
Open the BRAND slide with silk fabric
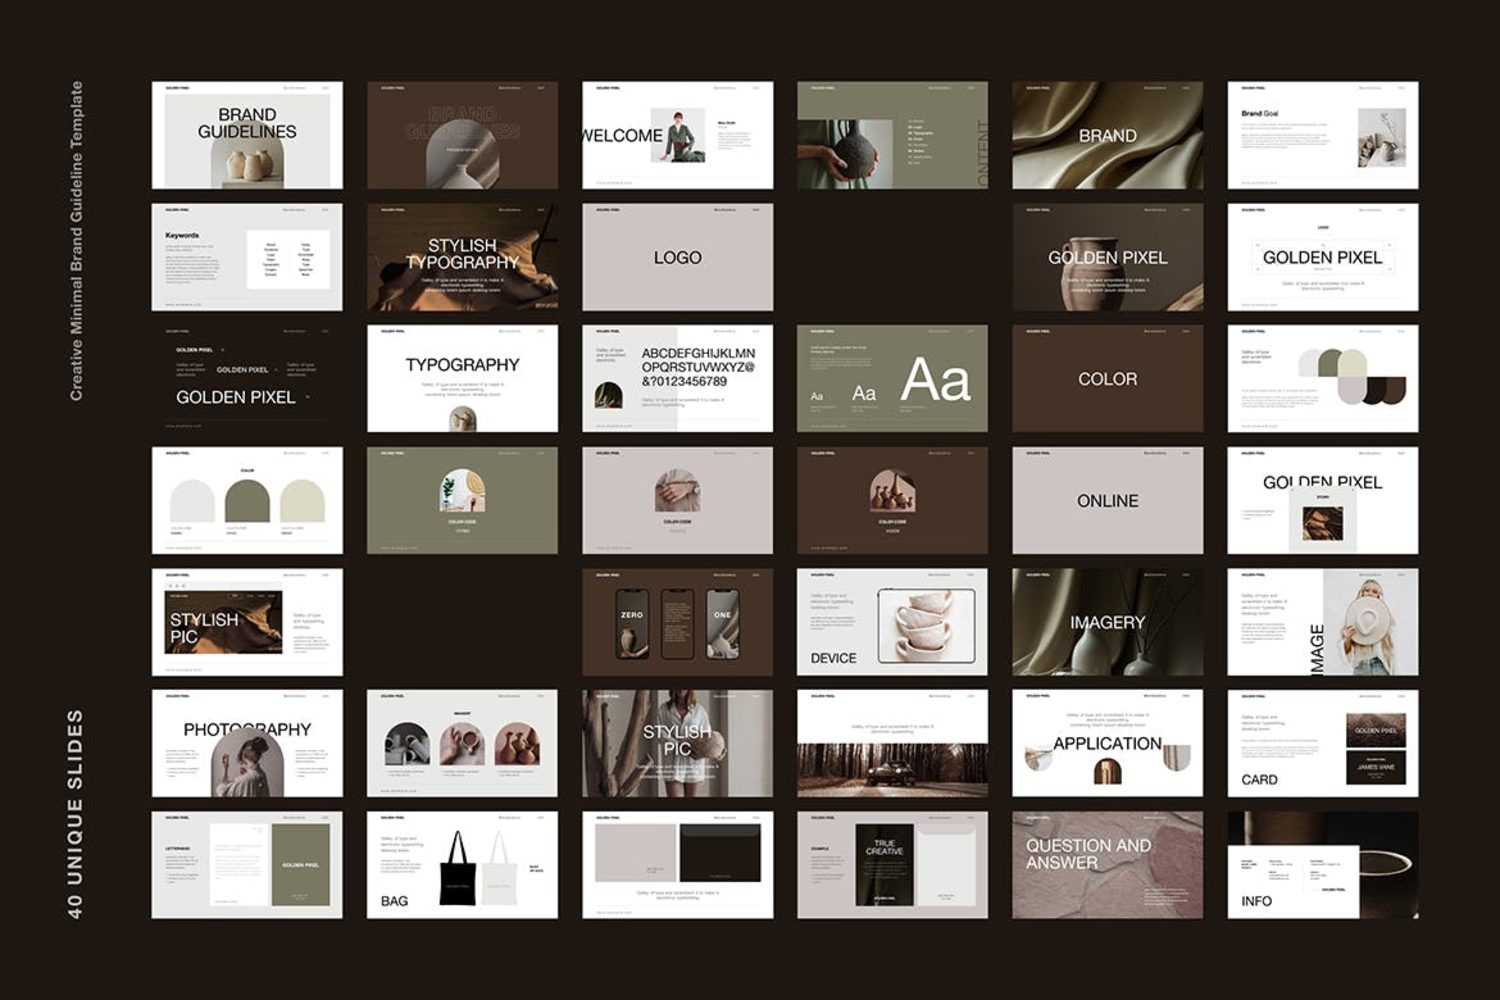tap(1108, 135)
